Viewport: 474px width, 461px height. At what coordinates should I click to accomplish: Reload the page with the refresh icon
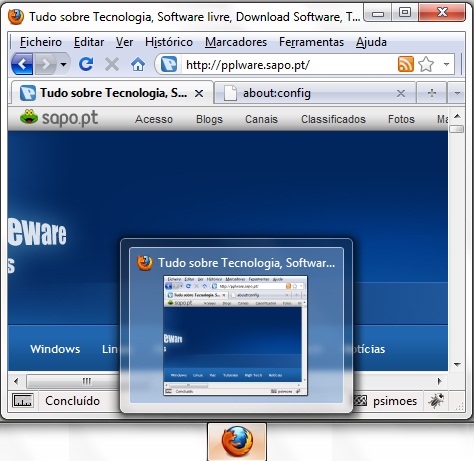click(x=86, y=64)
